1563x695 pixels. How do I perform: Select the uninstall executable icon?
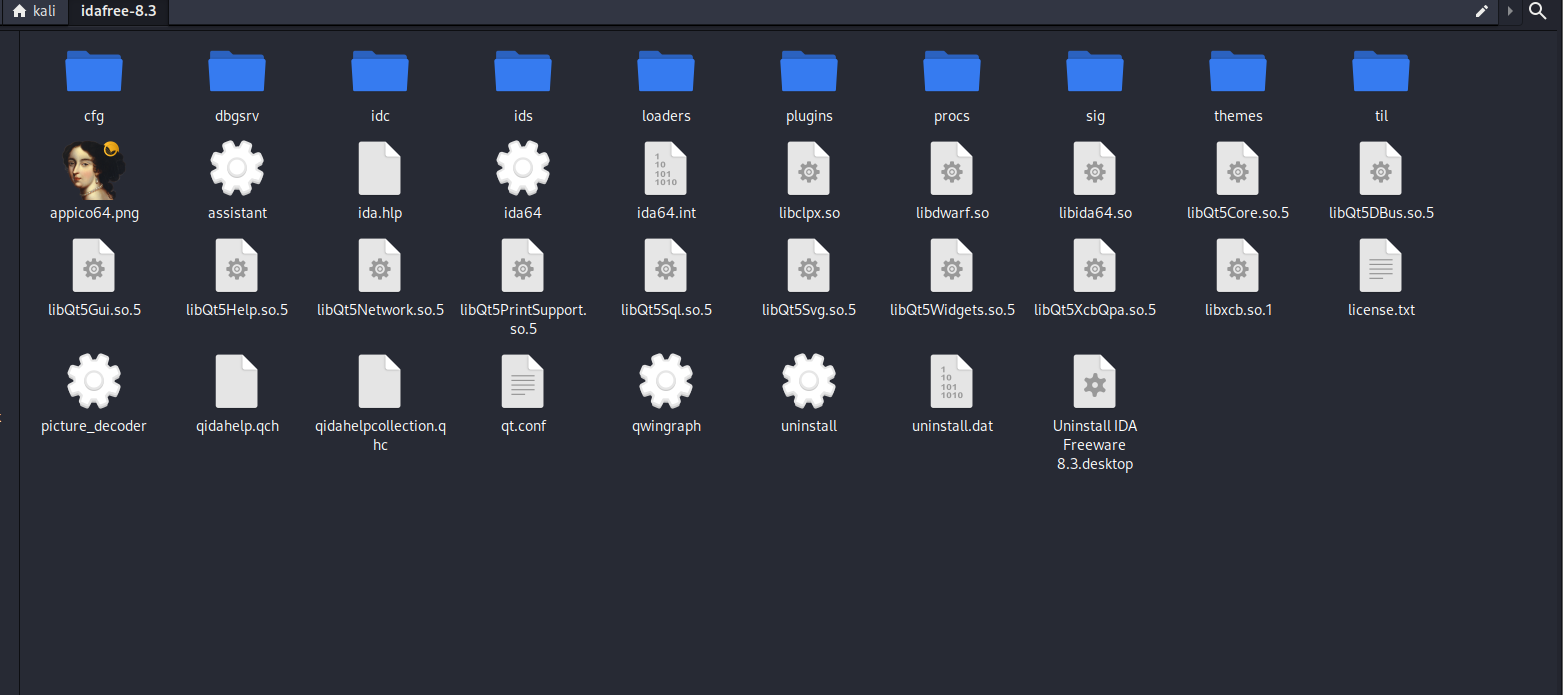point(809,382)
